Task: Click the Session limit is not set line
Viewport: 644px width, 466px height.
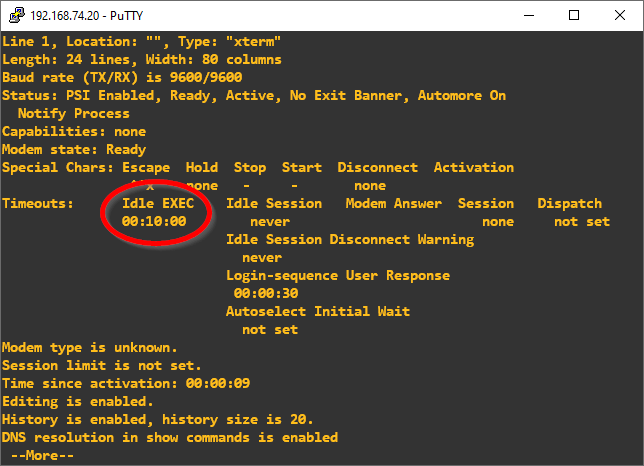Action: pyautogui.click(x=102, y=366)
